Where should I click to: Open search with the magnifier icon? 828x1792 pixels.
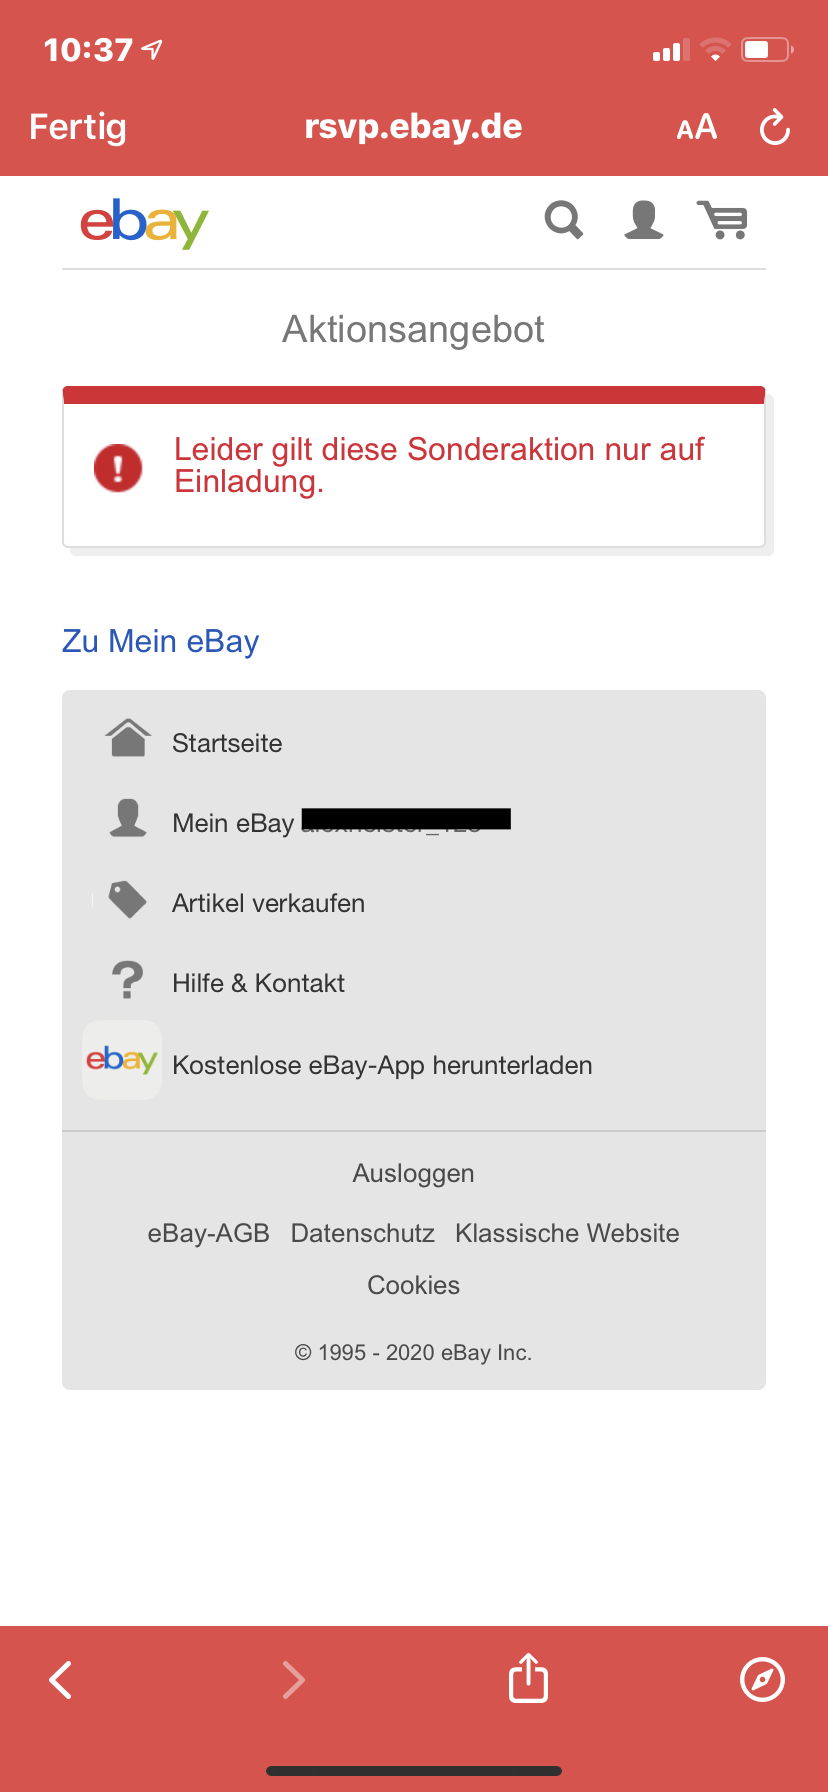(x=563, y=220)
